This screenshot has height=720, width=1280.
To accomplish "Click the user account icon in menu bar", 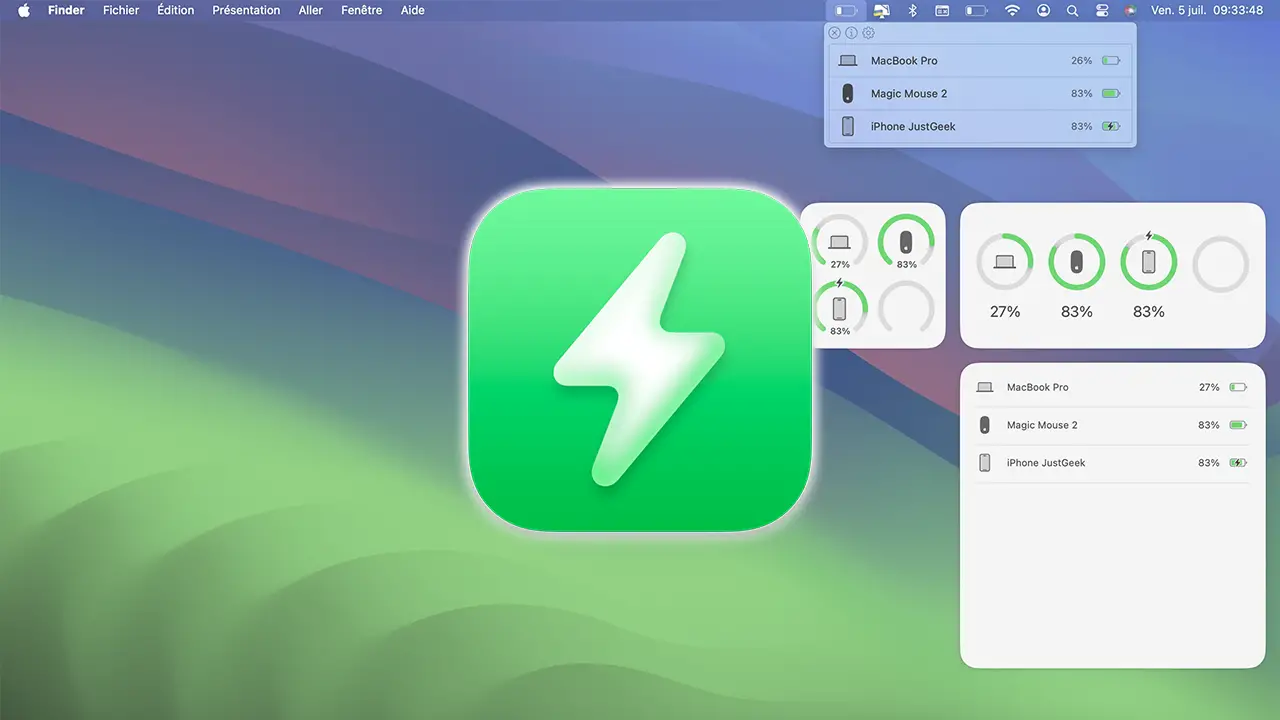I will click(x=1044, y=10).
